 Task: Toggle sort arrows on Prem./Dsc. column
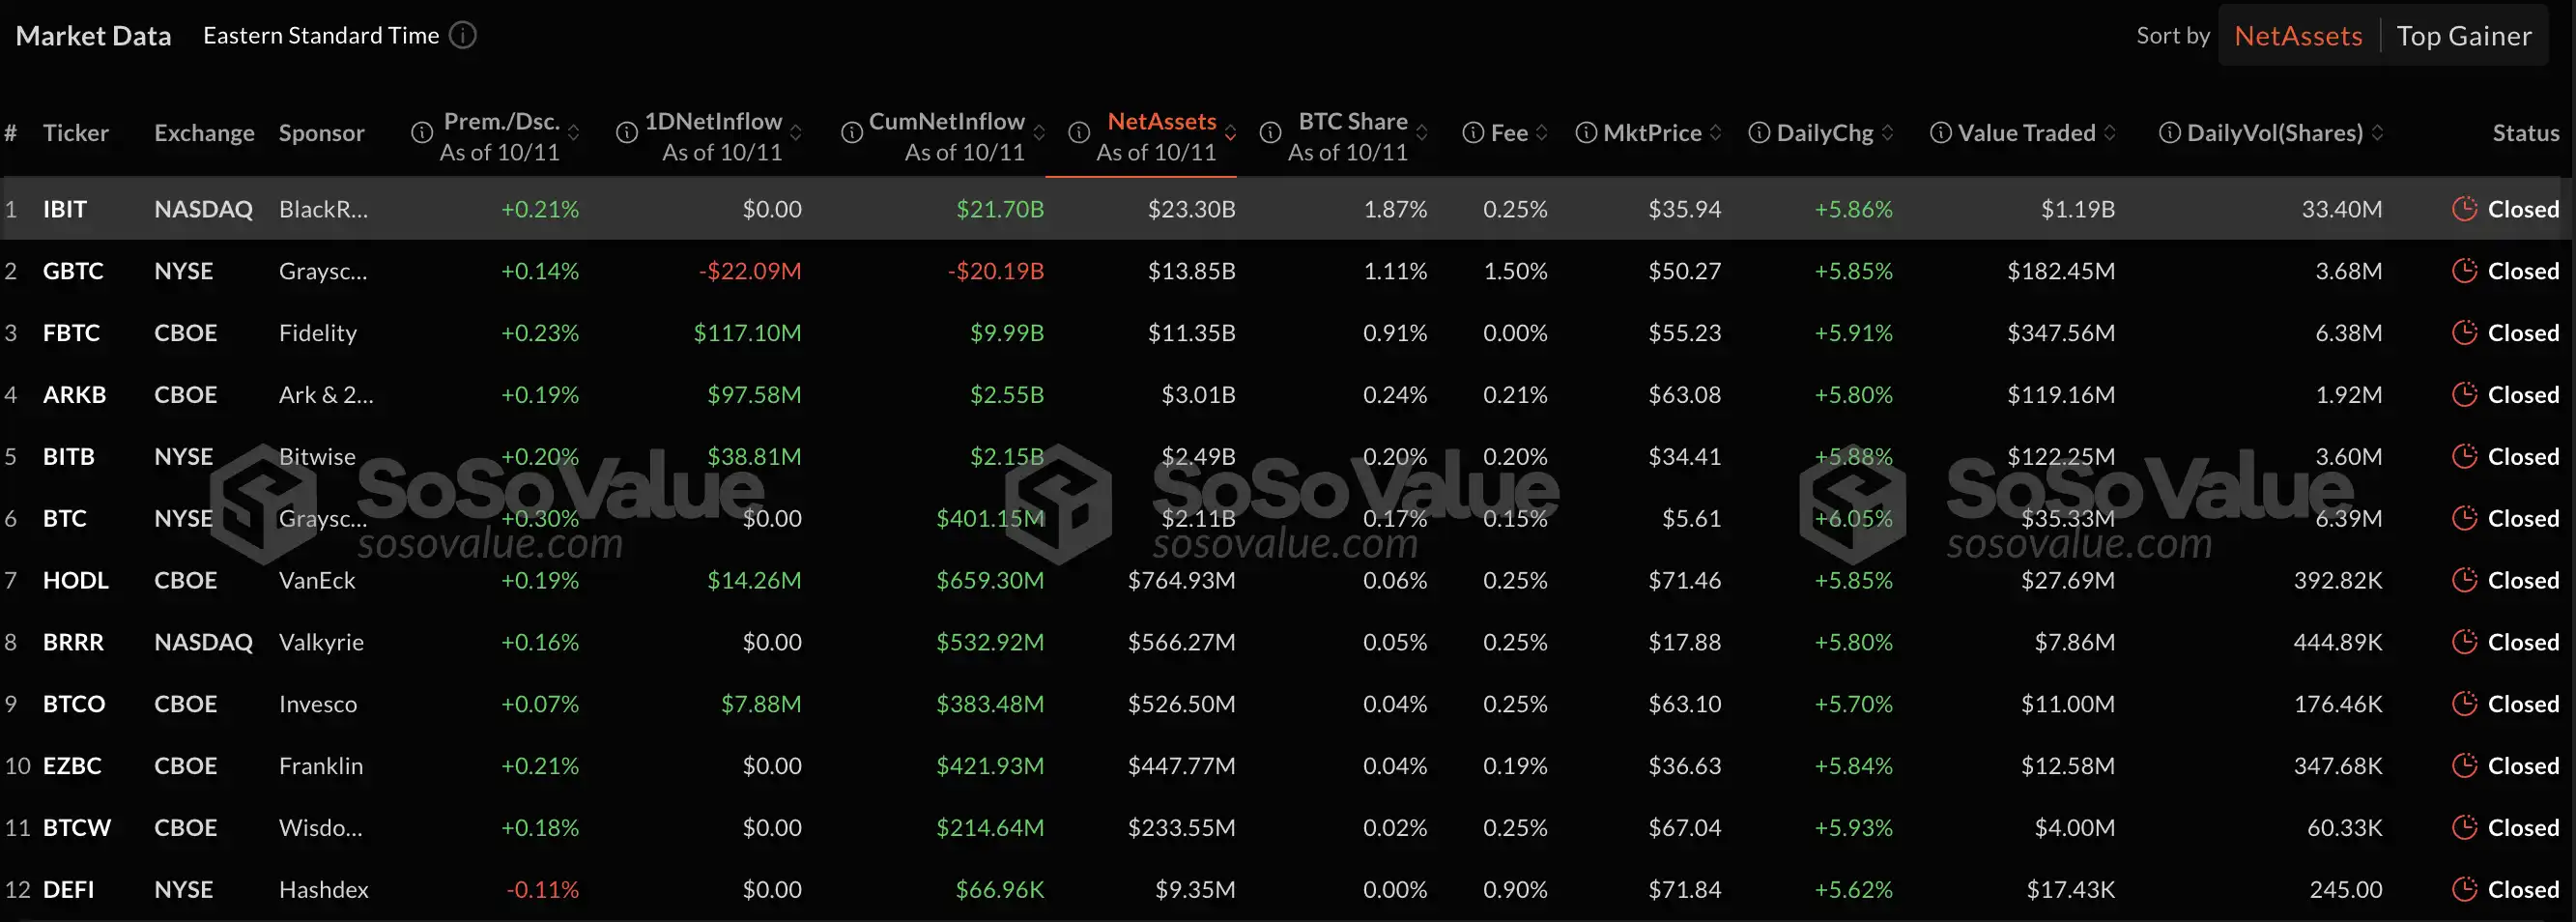574,132
